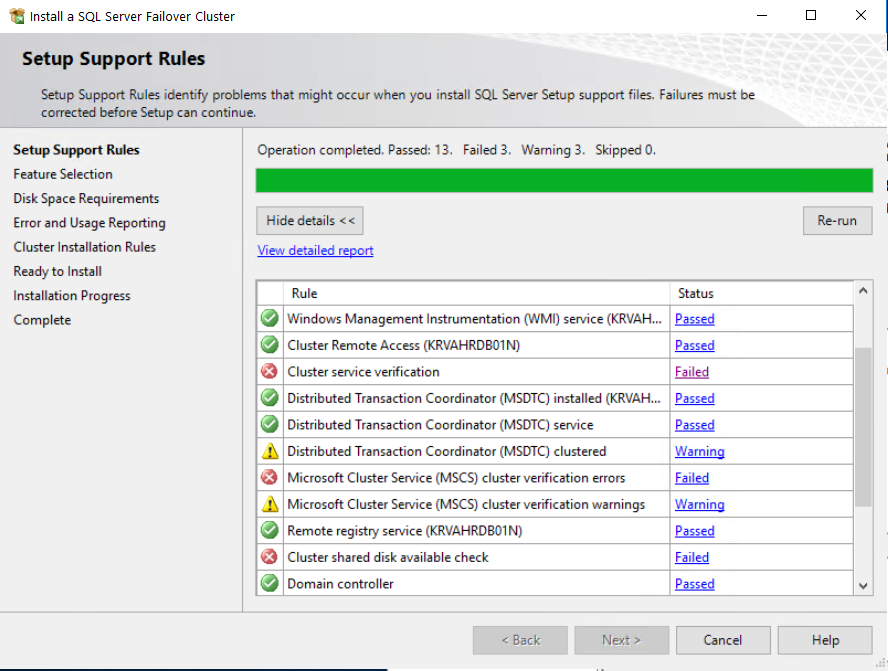Click the rules list scroll up arrow

tap(863, 291)
